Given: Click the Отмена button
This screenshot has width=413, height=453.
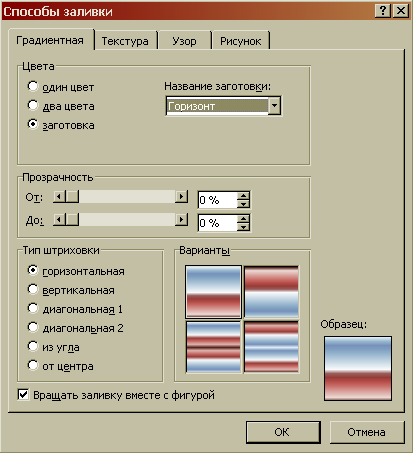Looking at the screenshot, I should click(367, 432).
